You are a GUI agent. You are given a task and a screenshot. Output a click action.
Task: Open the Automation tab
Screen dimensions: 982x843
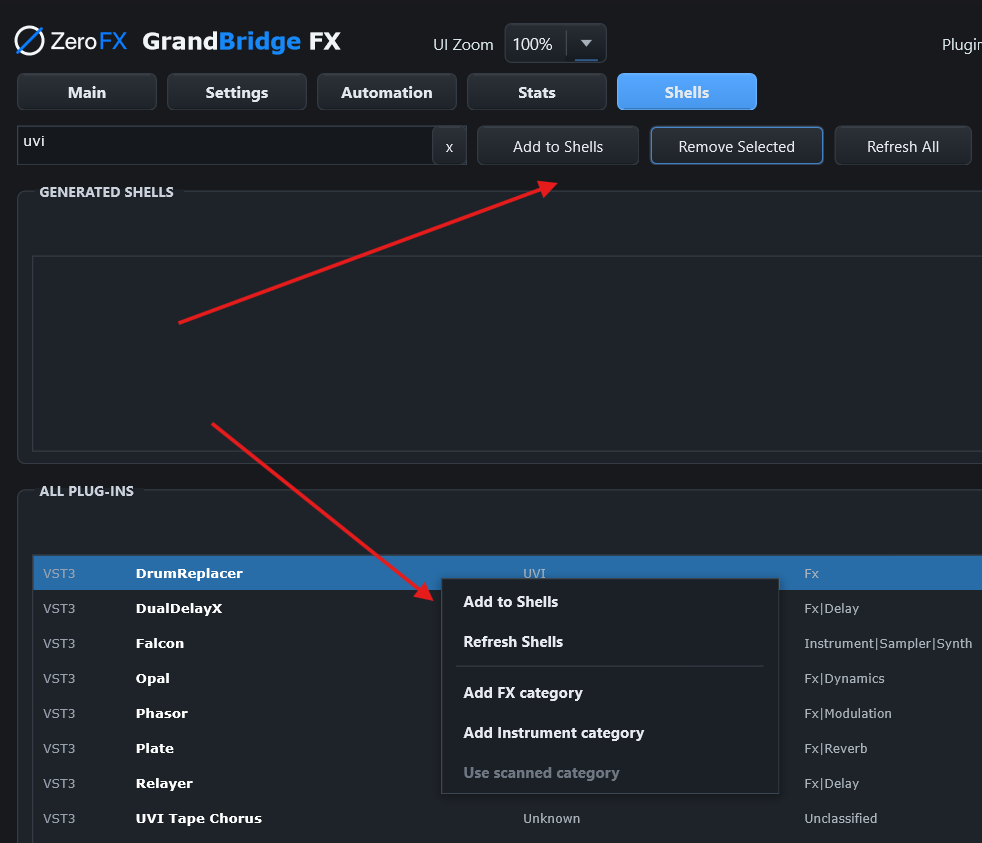(386, 92)
